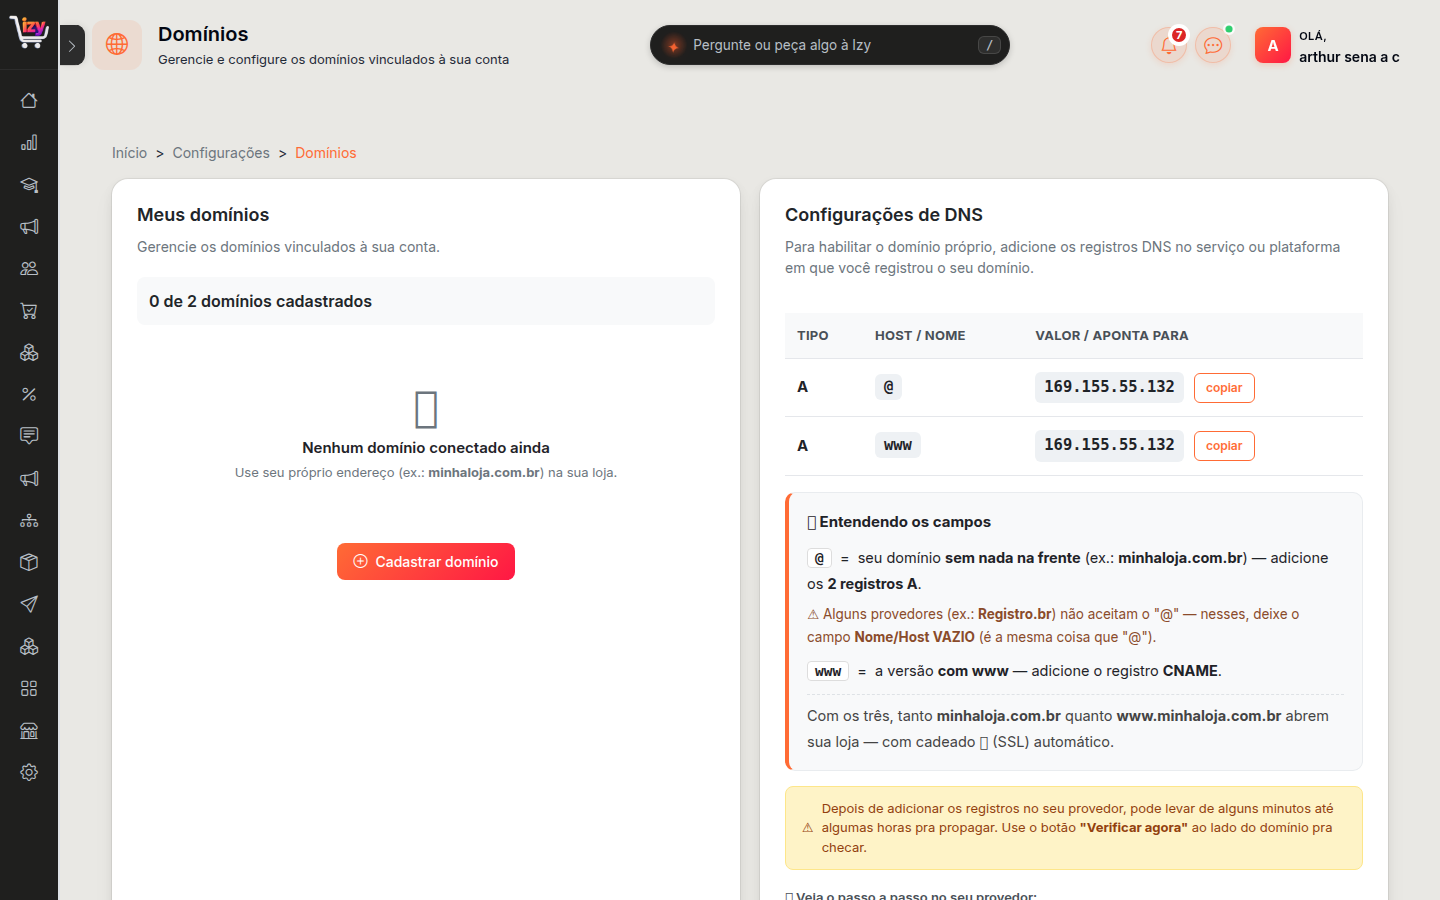Open the notifications bell with badge 7
Image resolution: width=1440 pixels, height=900 pixels.
click(1169, 45)
